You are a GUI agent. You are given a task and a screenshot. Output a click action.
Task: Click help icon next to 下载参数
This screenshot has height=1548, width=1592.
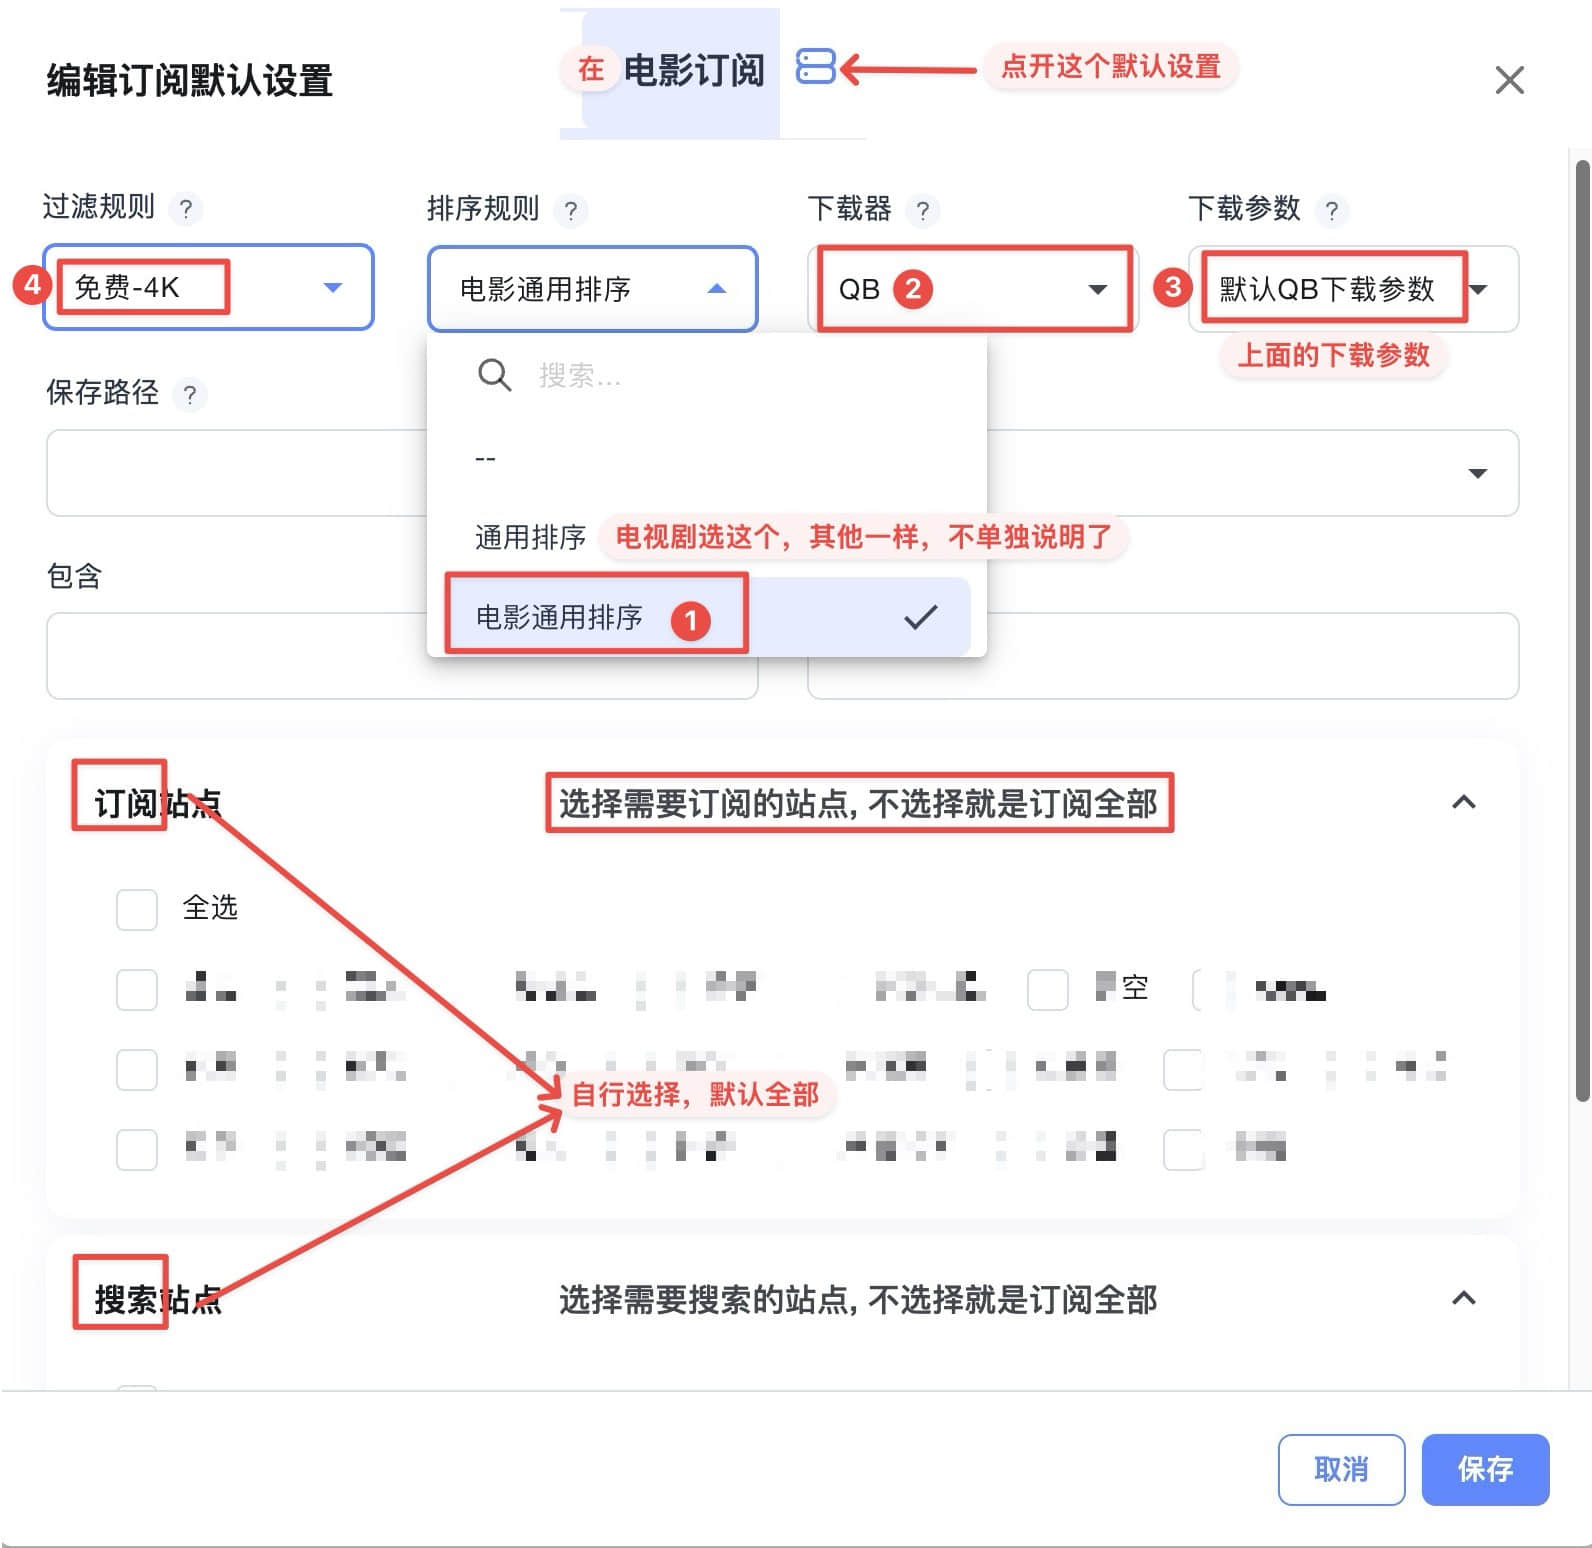[1331, 210]
